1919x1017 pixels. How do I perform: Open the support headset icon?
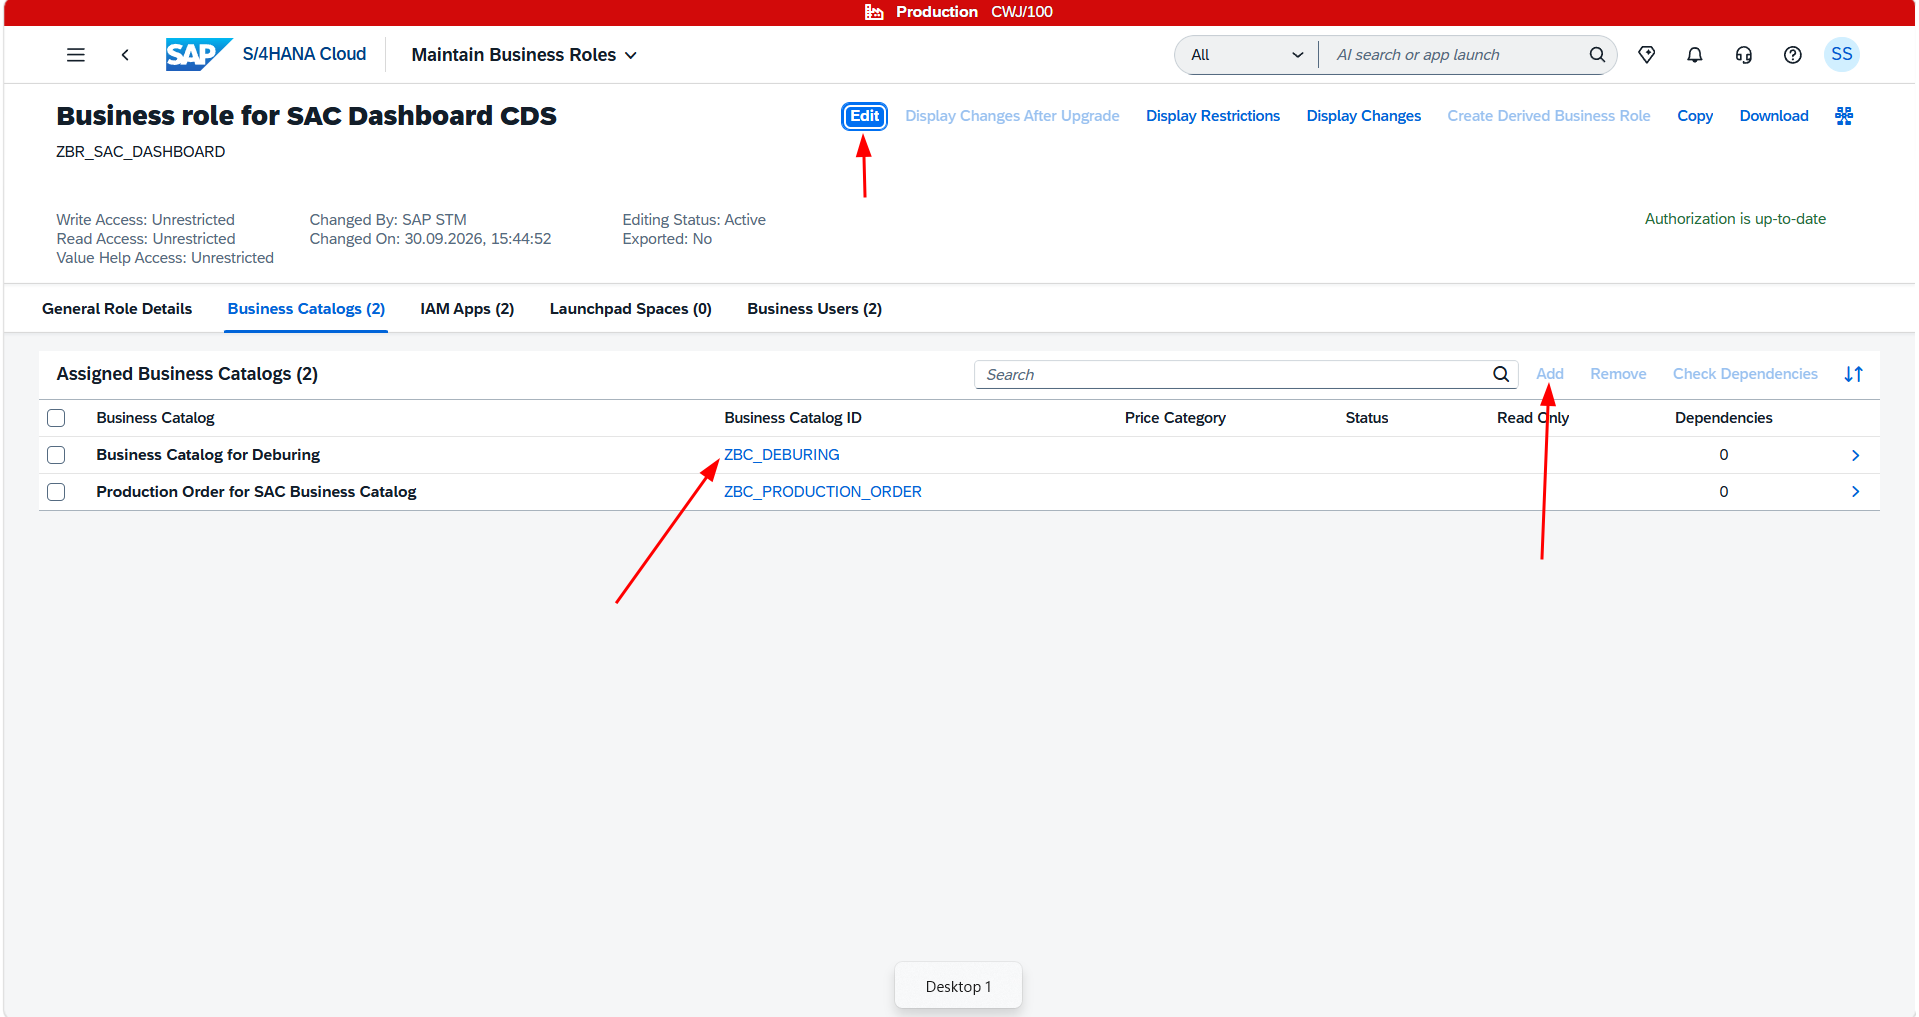[x=1744, y=55]
